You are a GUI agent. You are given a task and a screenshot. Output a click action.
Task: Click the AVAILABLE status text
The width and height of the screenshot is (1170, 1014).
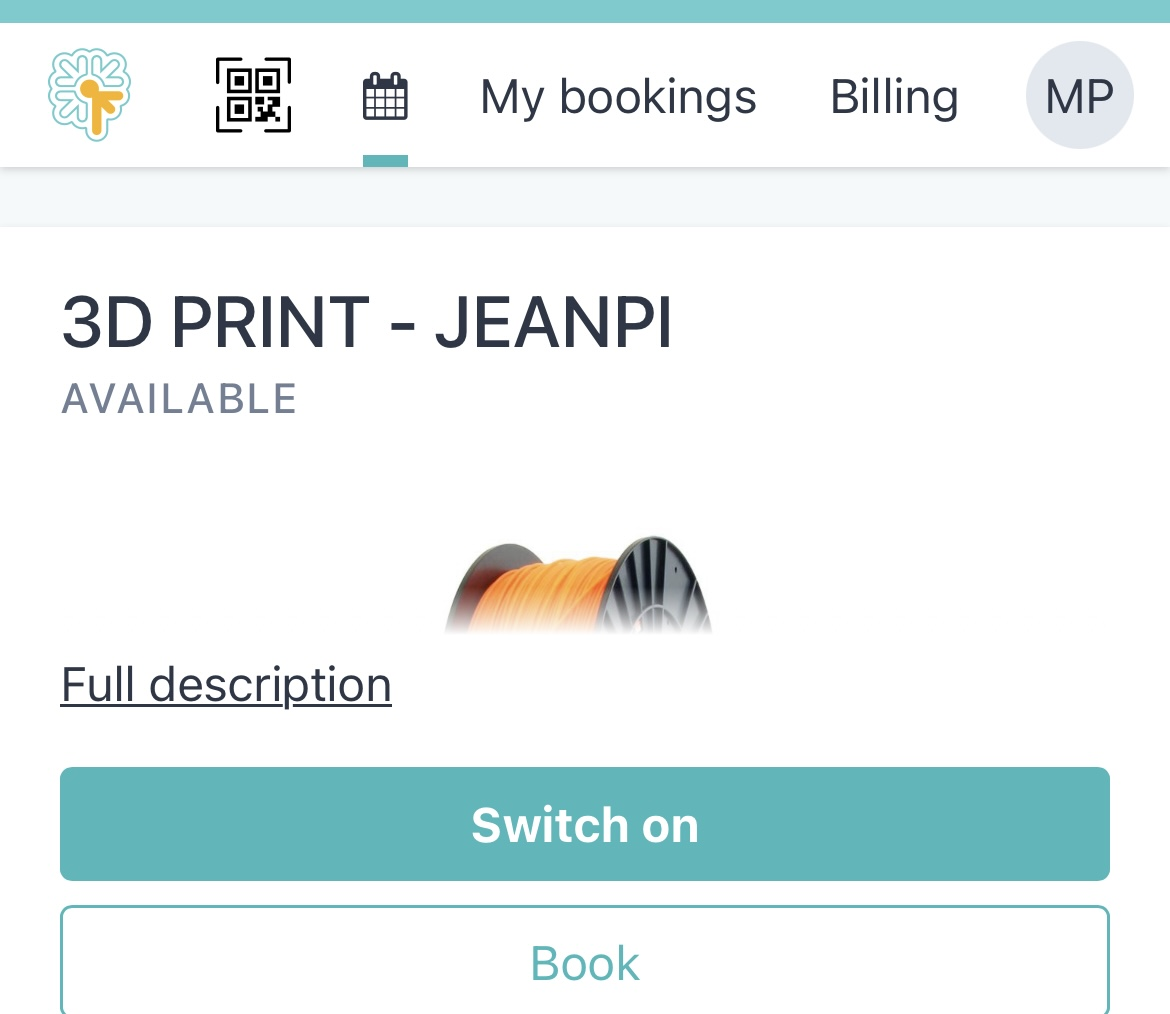(x=179, y=398)
